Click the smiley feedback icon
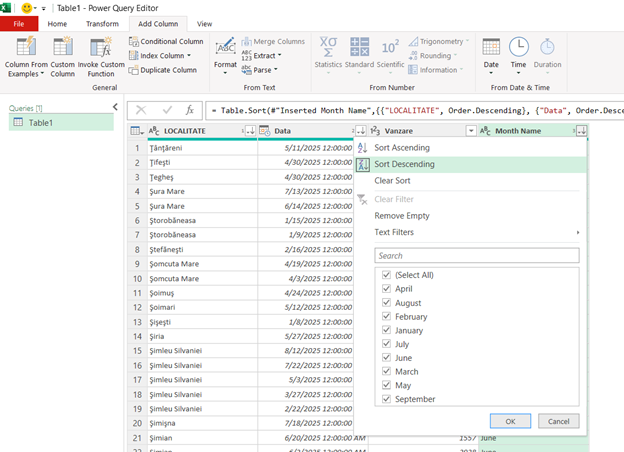Viewport: 624px width, 452px height. [x=27, y=8]
